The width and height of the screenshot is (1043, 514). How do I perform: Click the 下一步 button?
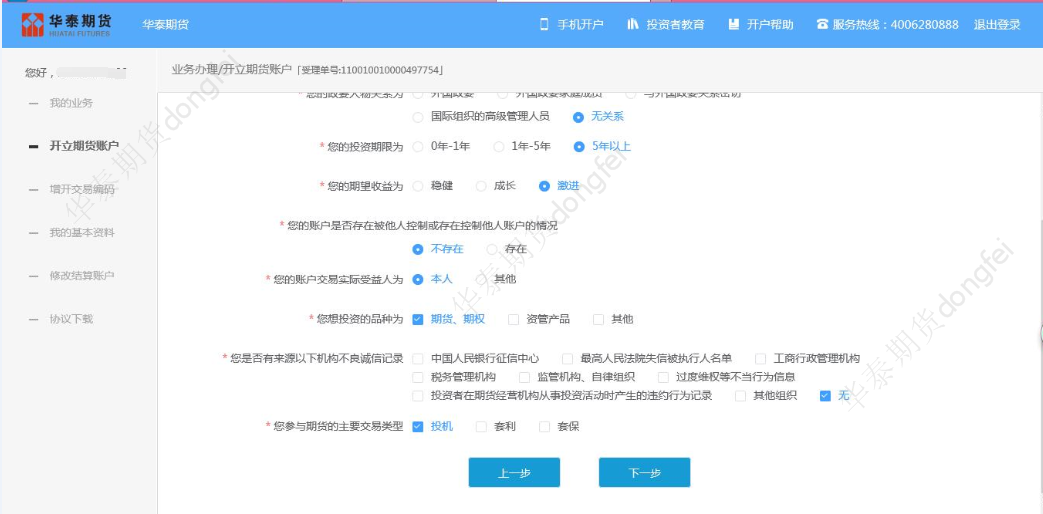[644, 473]
